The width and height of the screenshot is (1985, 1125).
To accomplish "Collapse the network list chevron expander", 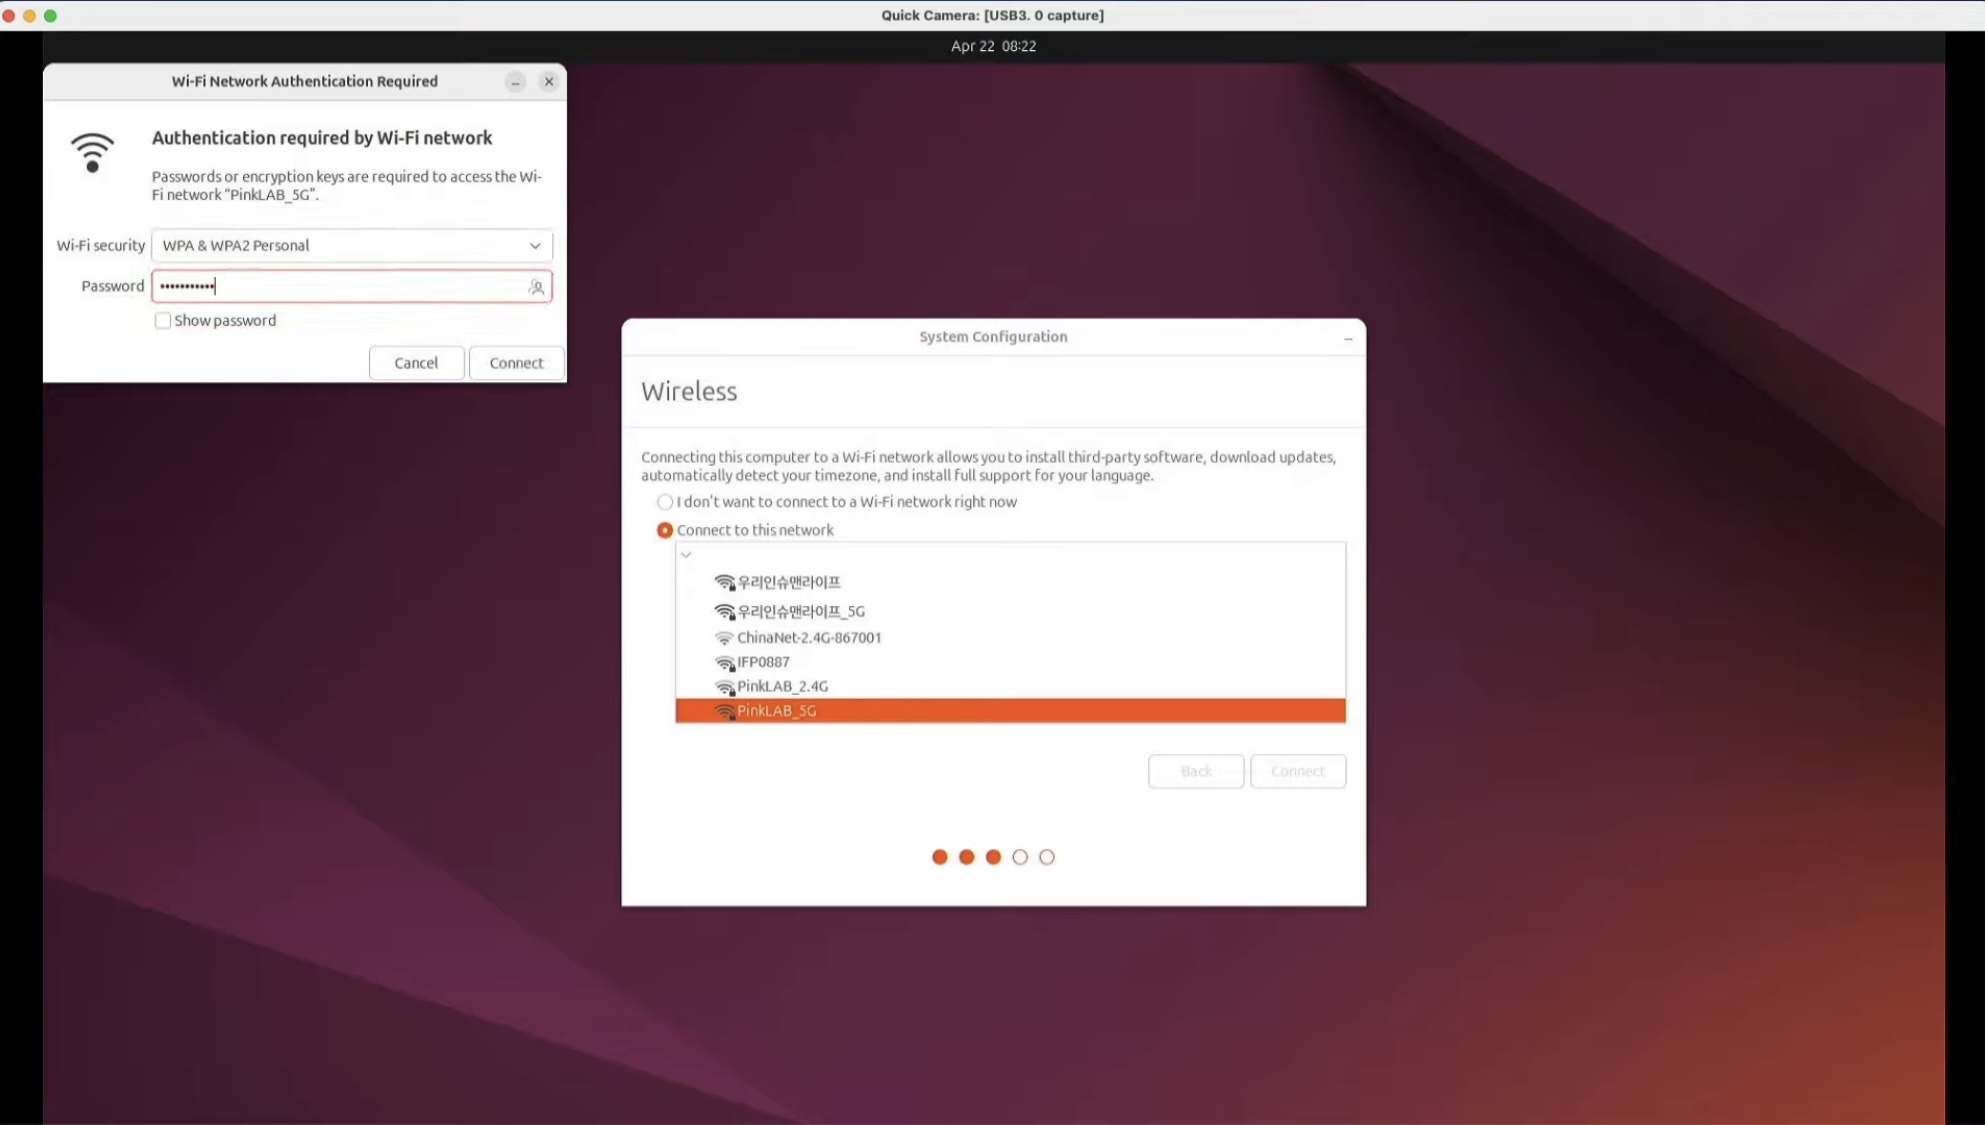I will click(x=686, y=555).
